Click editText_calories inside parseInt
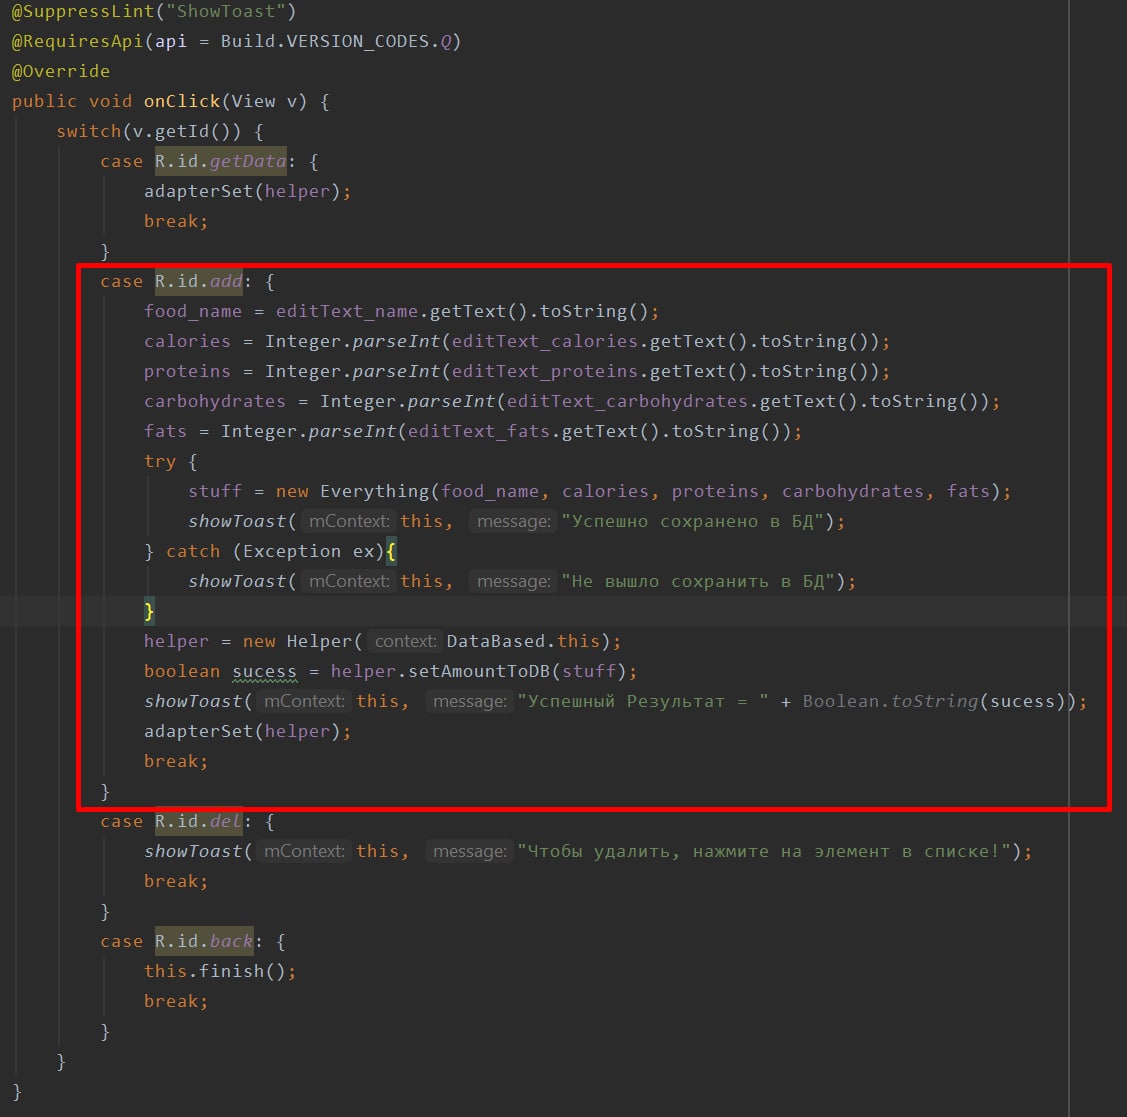The image size is (1127, 1117). (545, 342)
